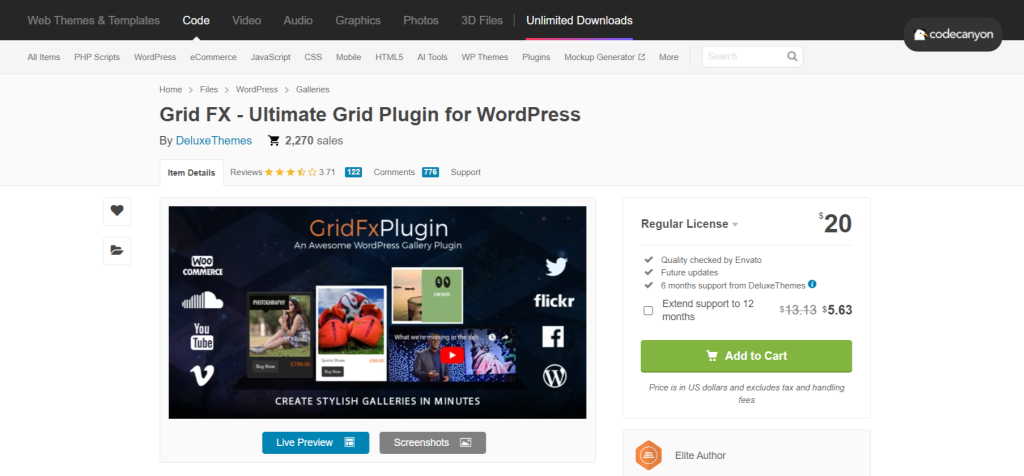
Task: Click the Vimeo icon in preview image
Action: click(x=202, y=375)
